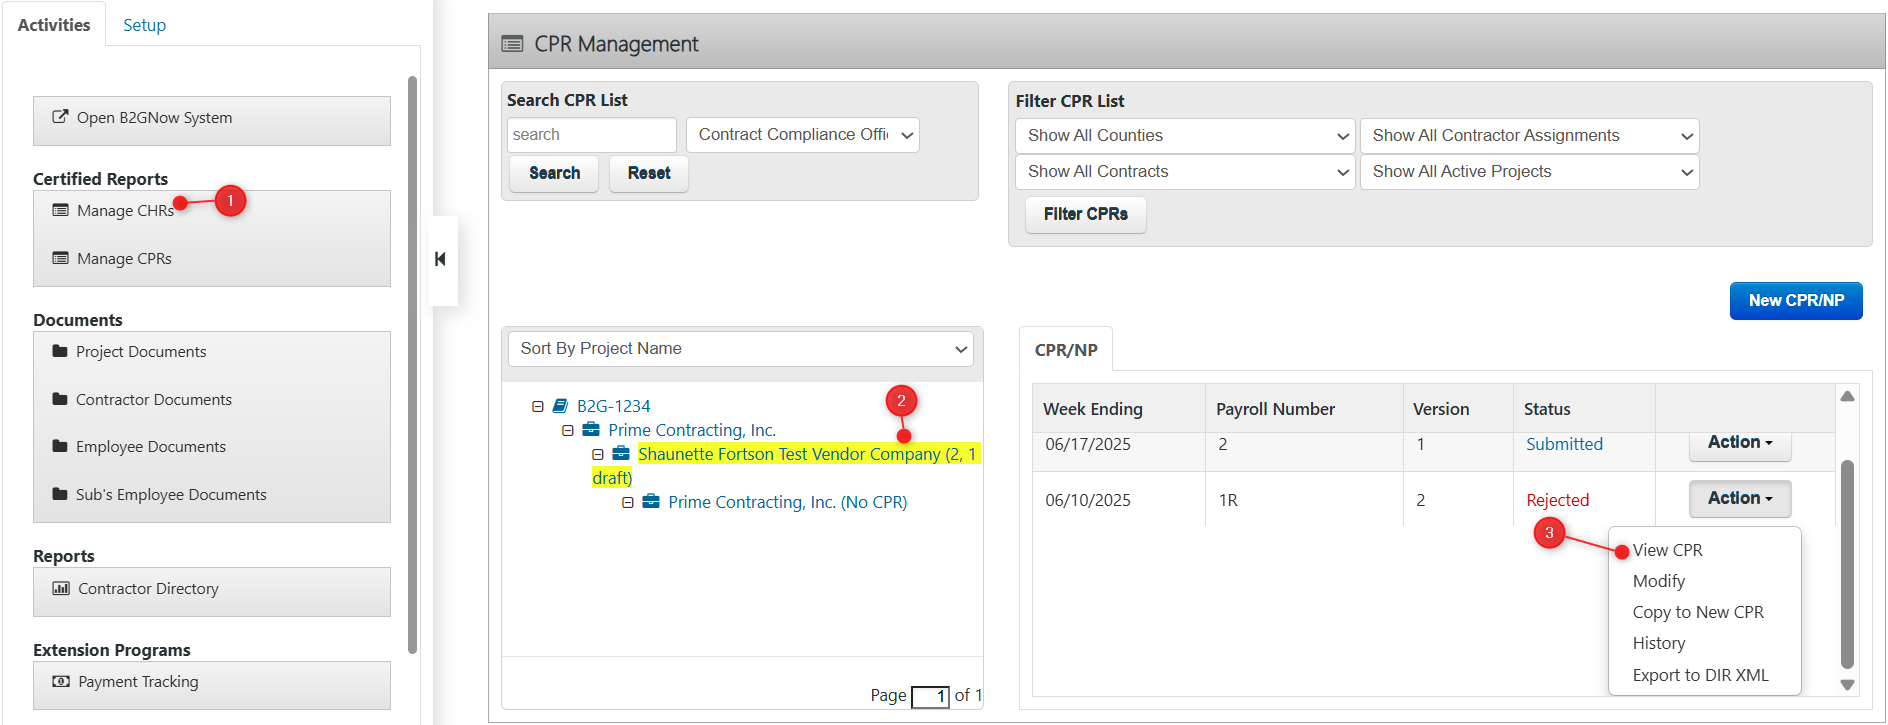Screen dimensions: 1888x725
Task: Open the Show All Contractor Assignments dropdown
Action: pos(1529,136)
